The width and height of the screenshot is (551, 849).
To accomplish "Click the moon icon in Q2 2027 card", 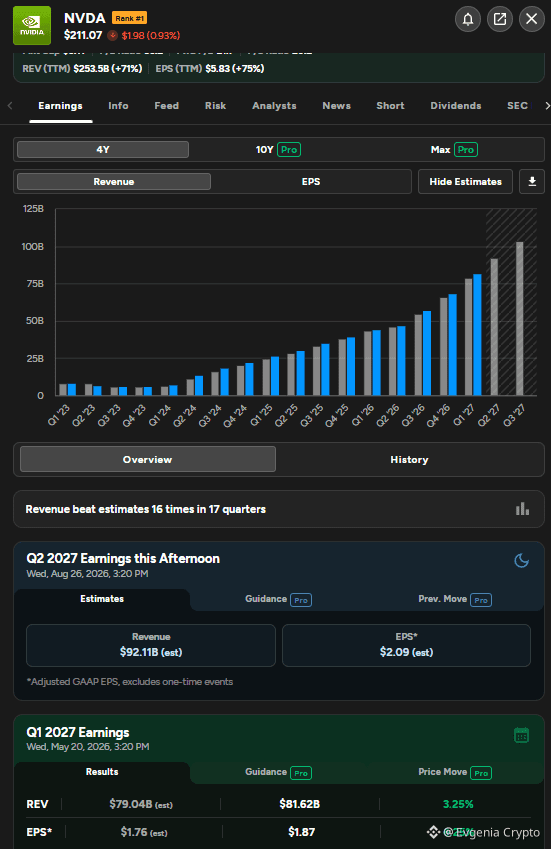I will click(x=521, y=560).
